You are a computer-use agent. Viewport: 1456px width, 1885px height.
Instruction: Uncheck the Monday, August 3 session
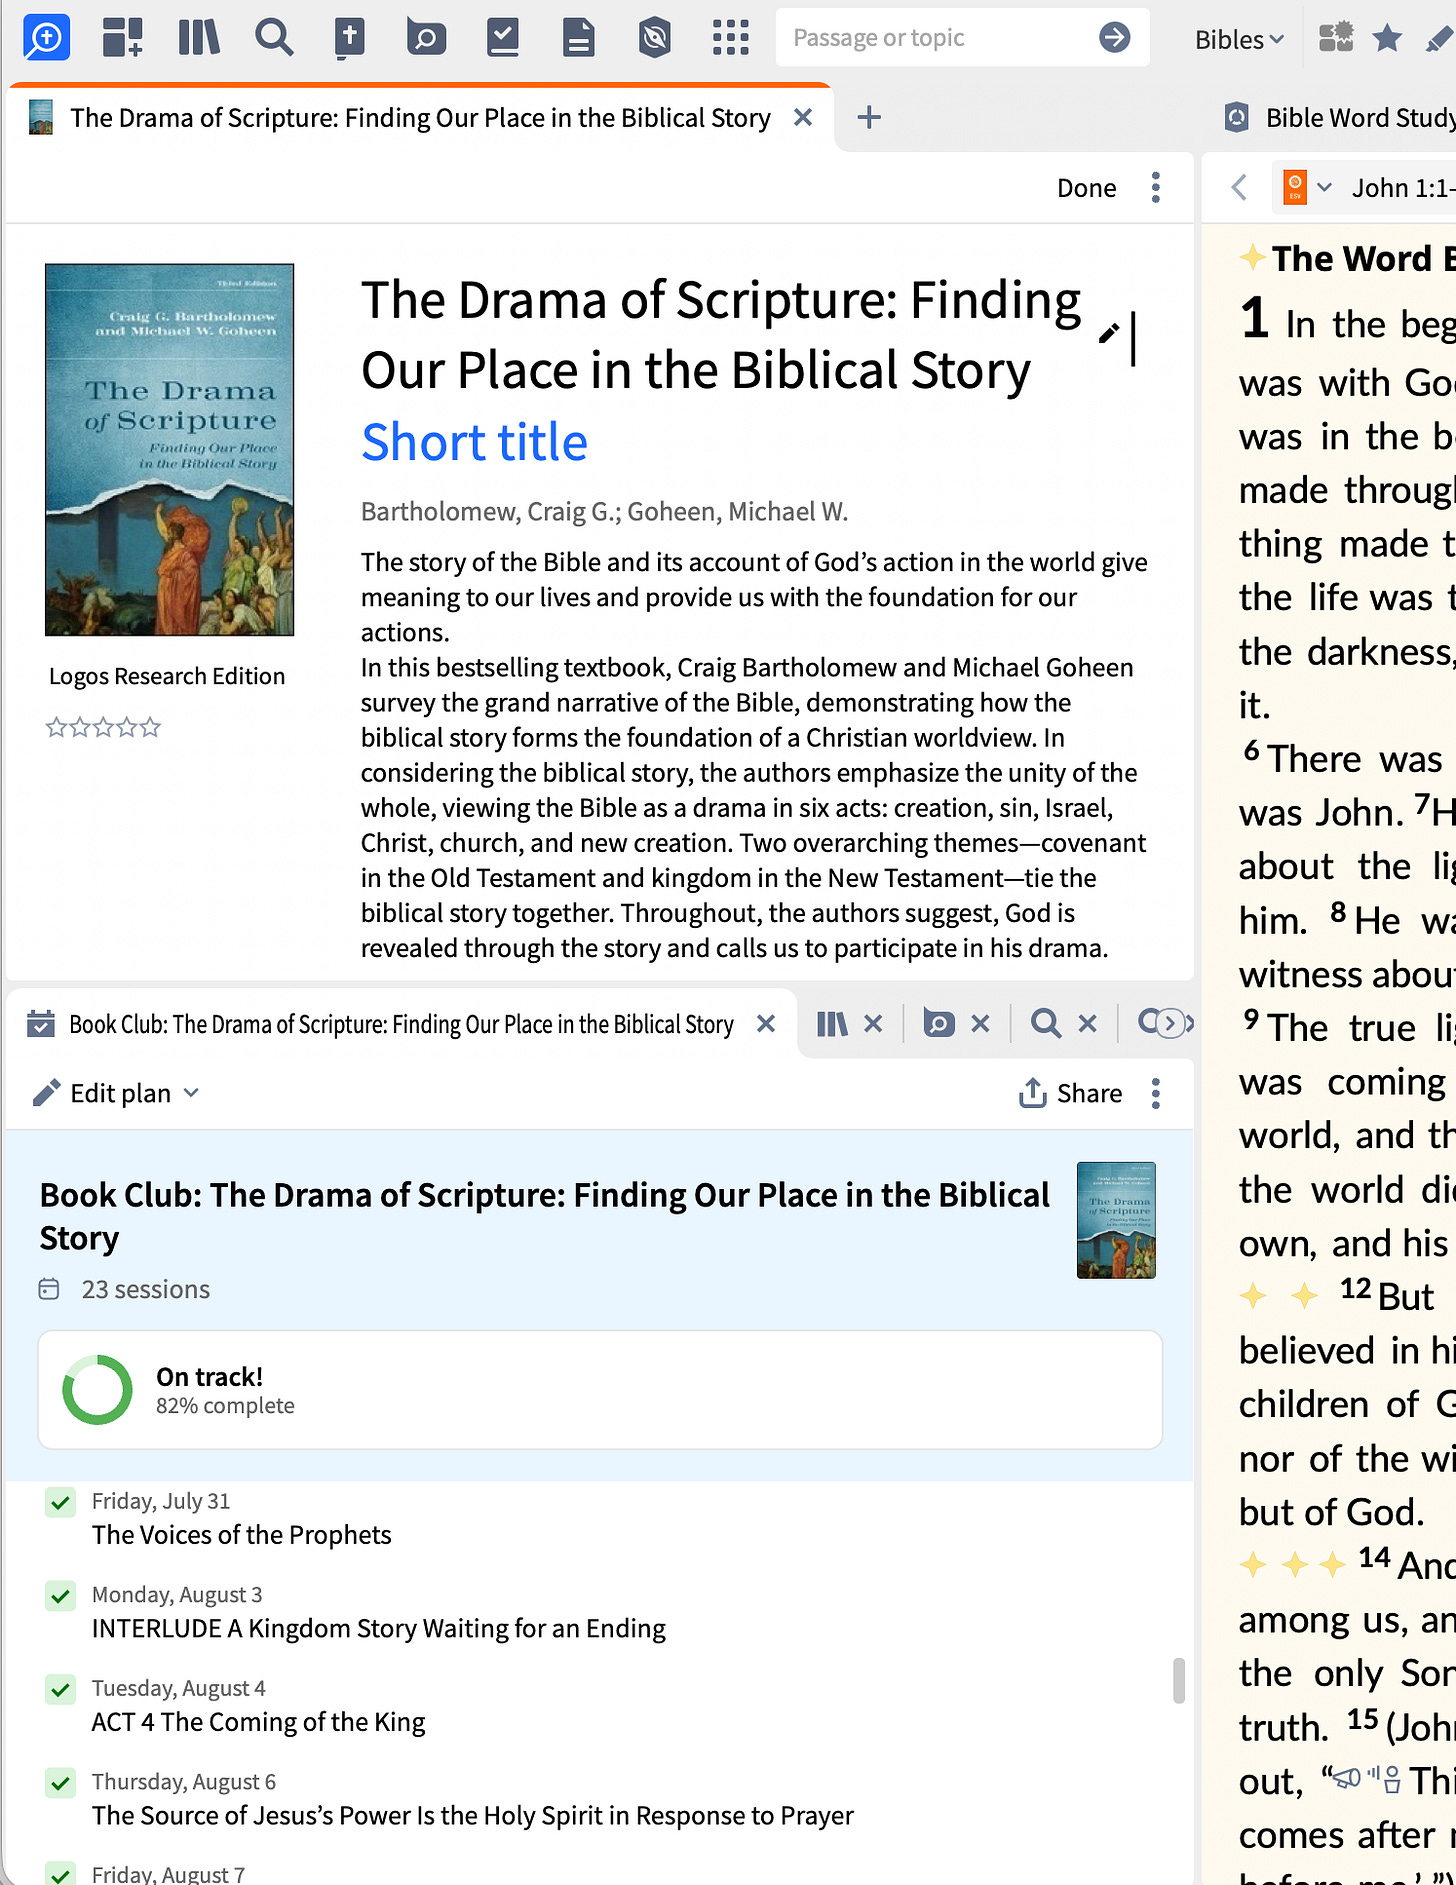61,1596
